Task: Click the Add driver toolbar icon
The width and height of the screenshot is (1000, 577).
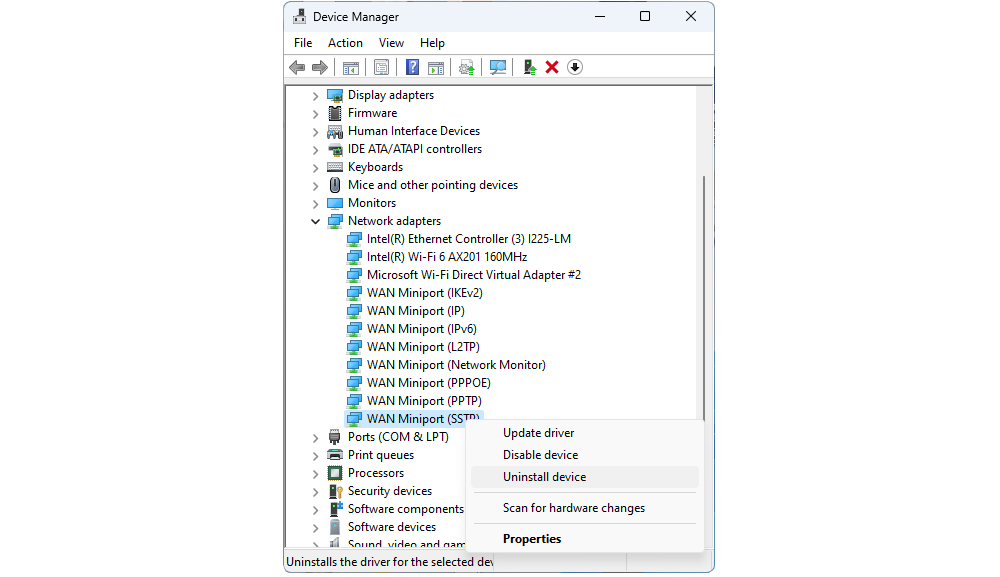Action: (529, 67)
